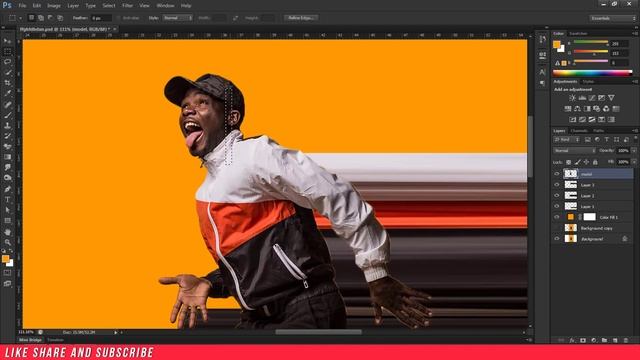Click the Feather input field
This screenshot has width=640, height=360.
pos(101,18)
